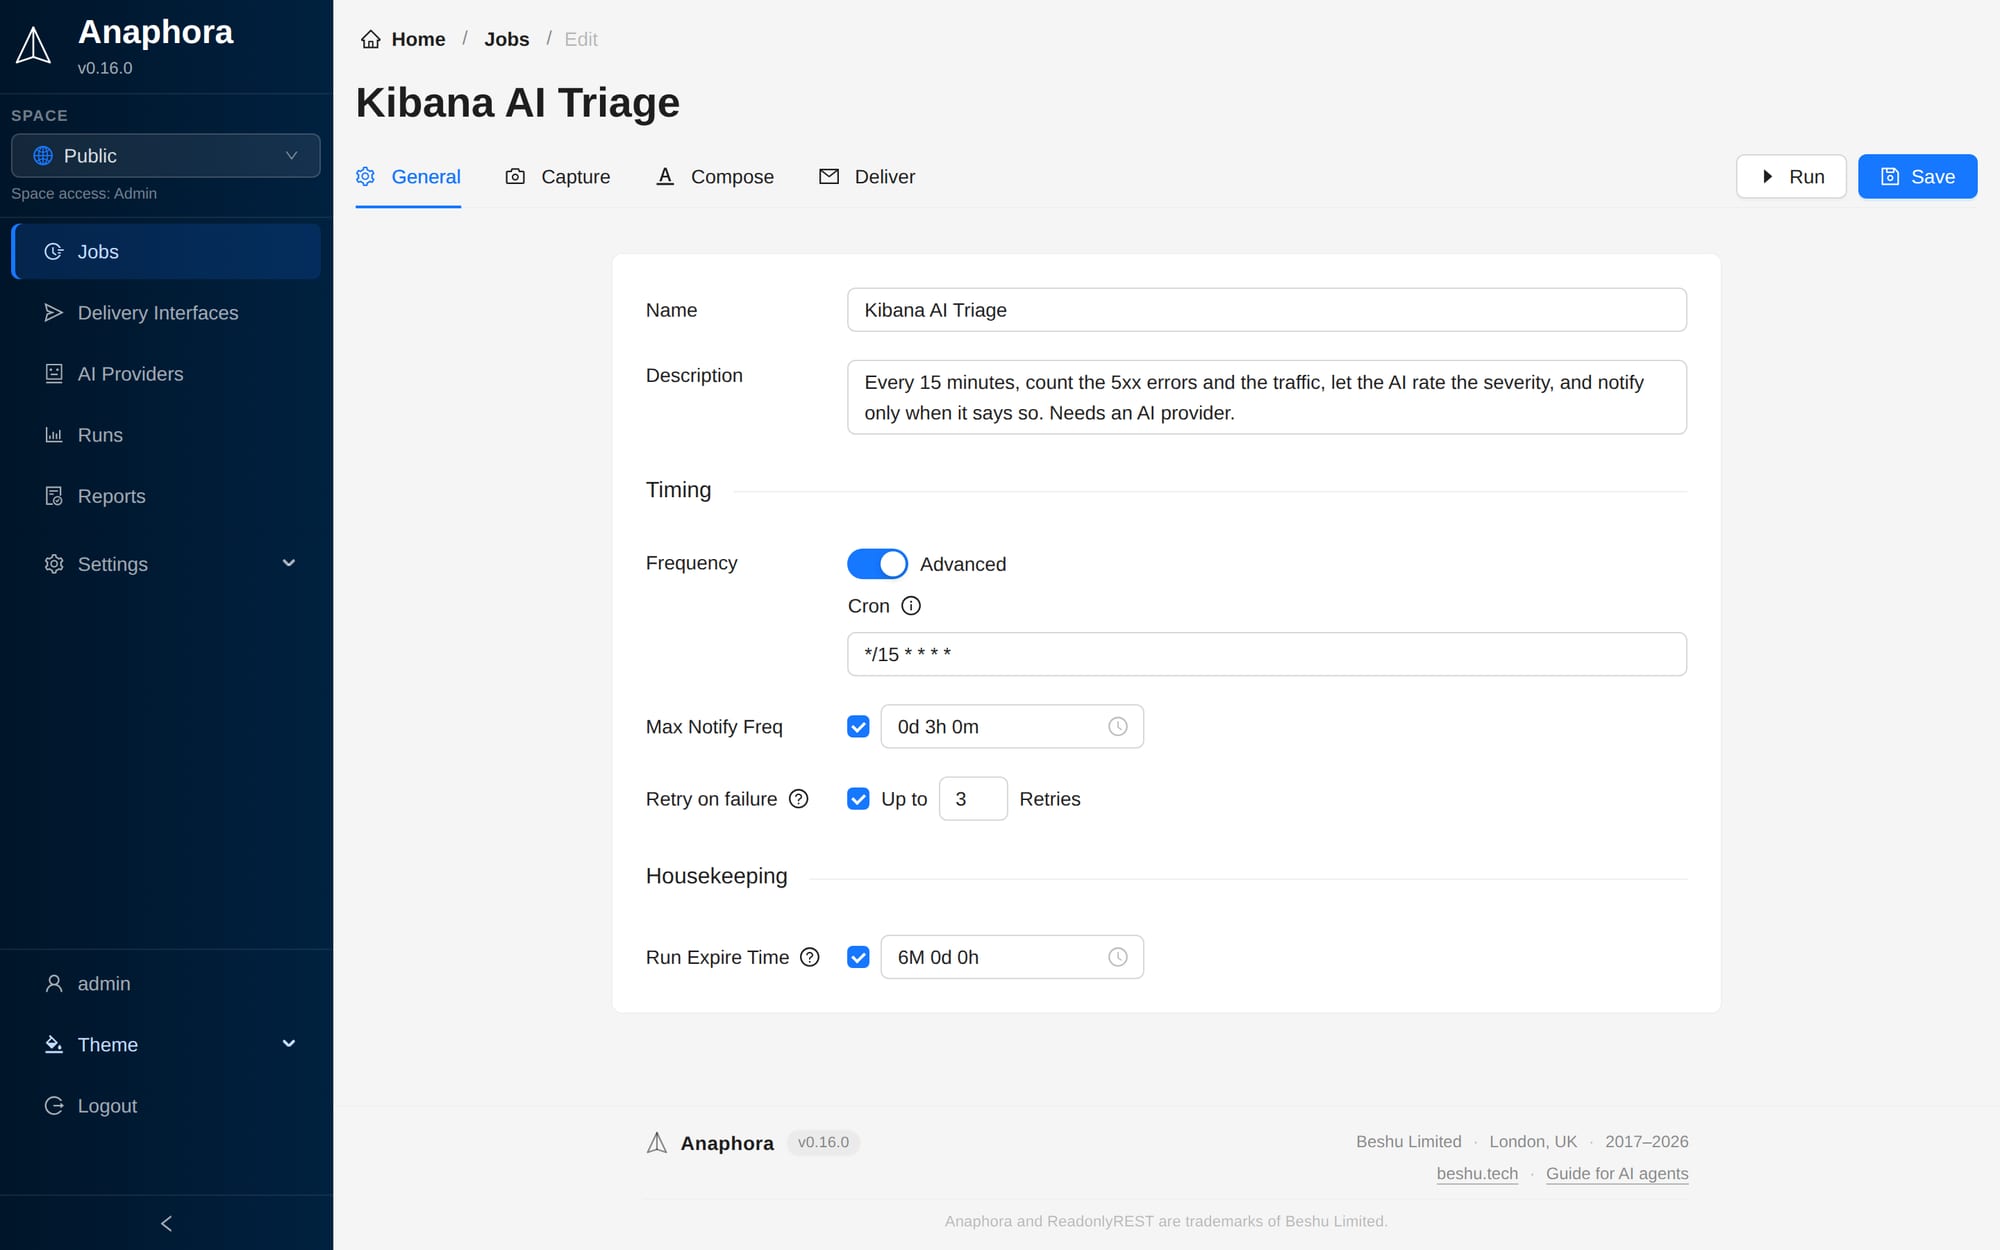
Task: Click the Reports document icon in sidebar
Action: click(54, 496)
